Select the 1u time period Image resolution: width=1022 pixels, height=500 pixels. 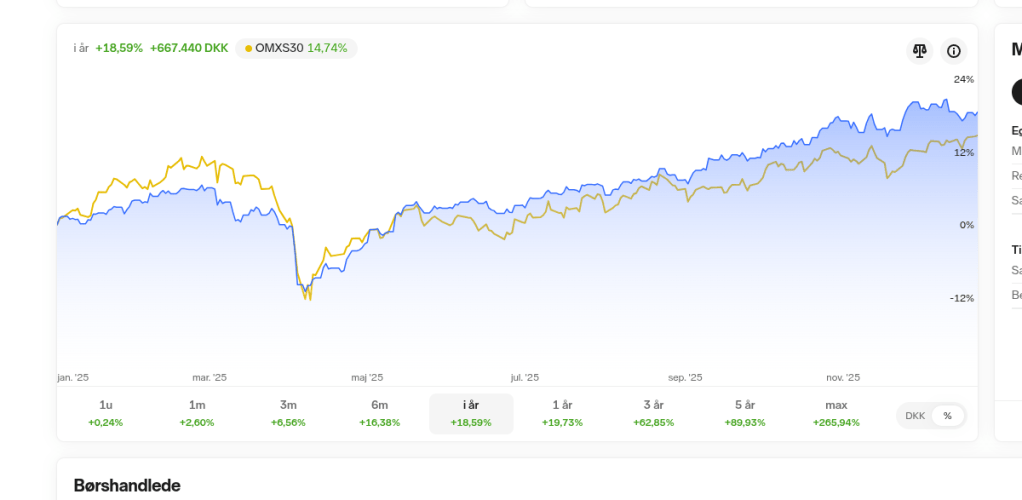point(105,413)
